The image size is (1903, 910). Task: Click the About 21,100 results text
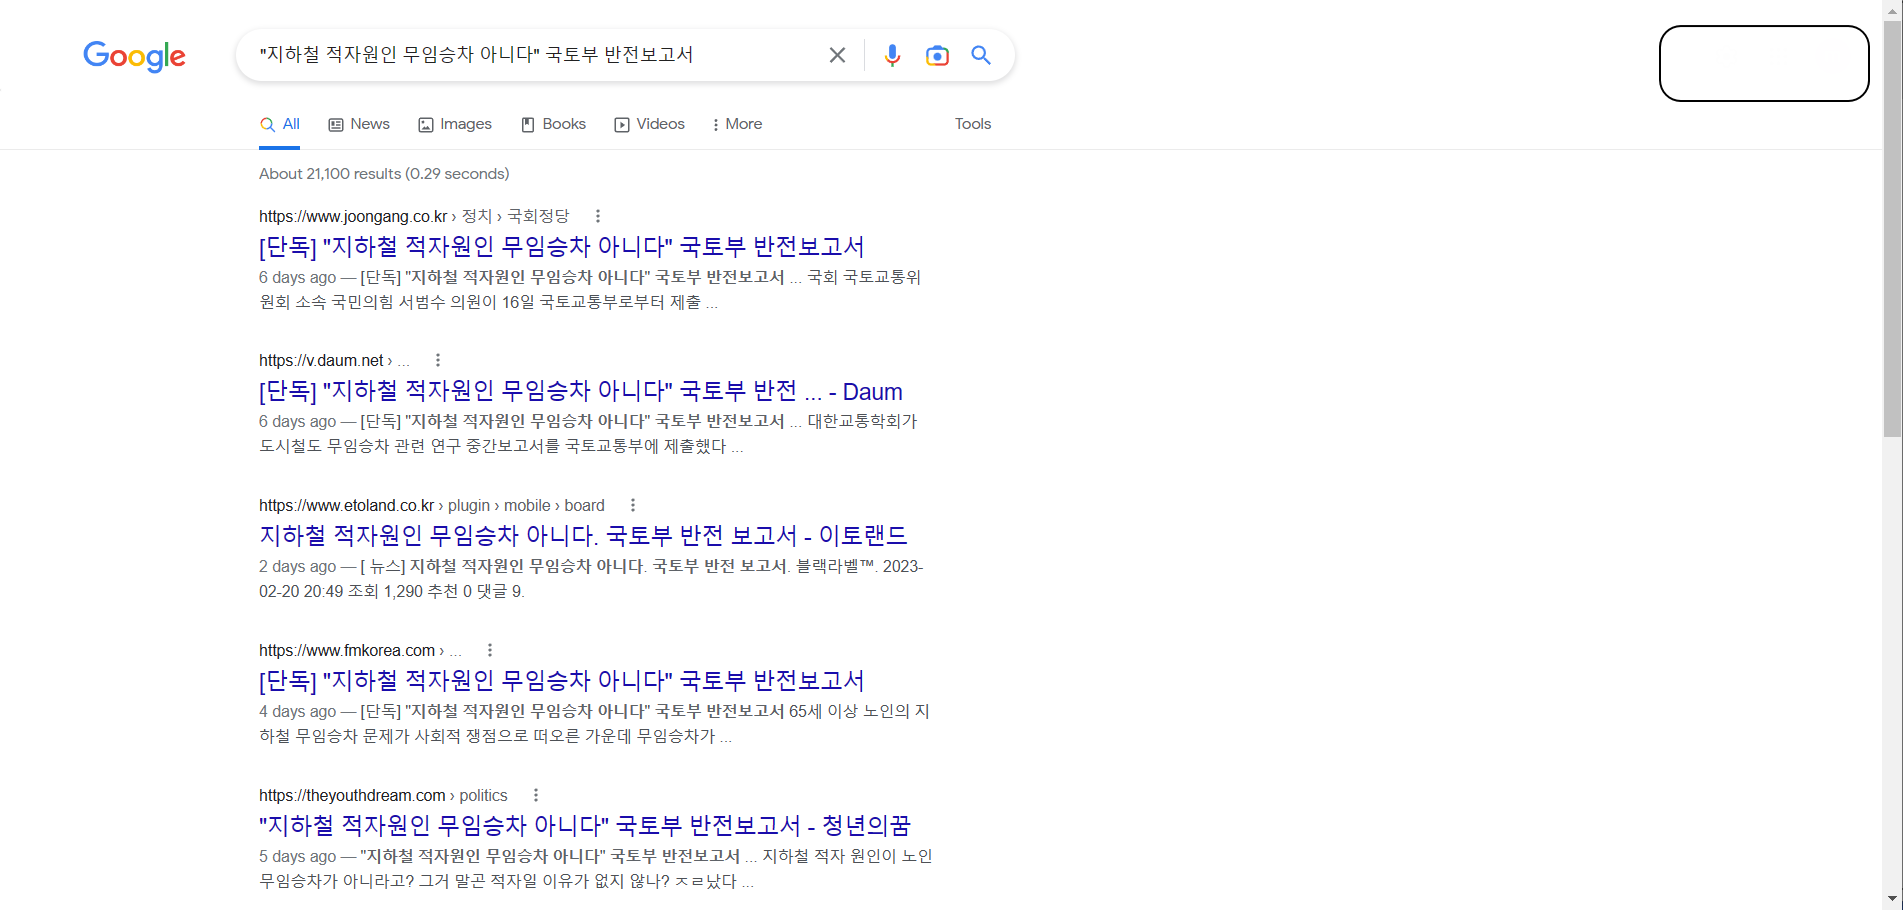pos(384,174)
